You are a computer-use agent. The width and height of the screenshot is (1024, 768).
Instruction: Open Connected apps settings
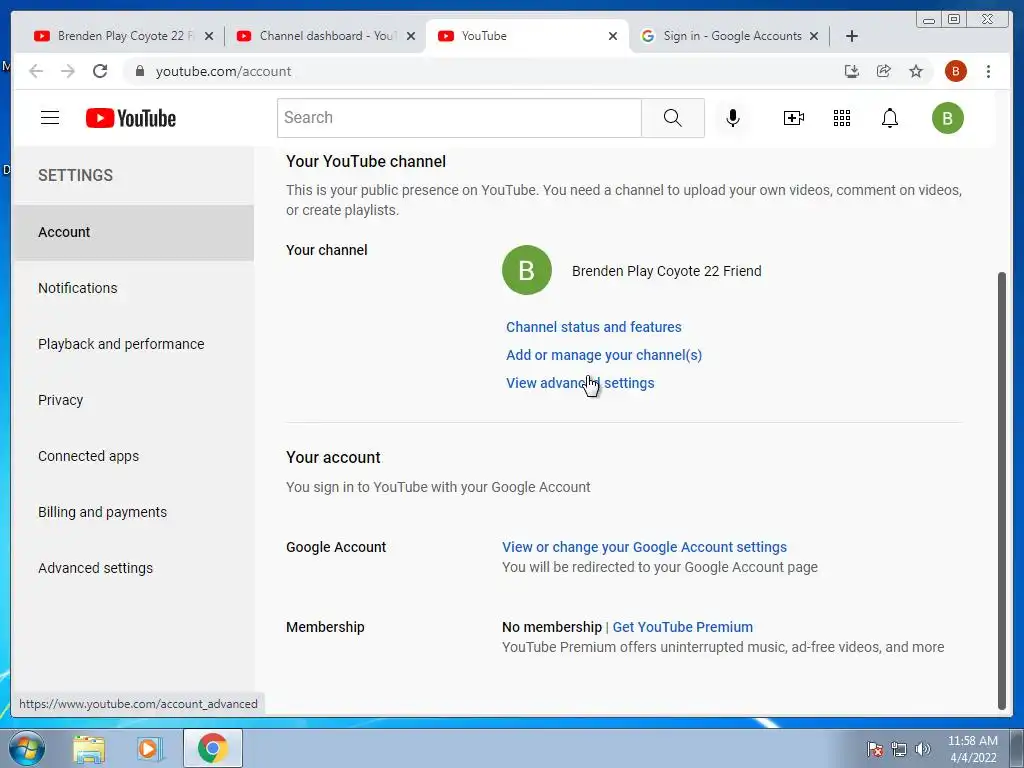pyautogui.click(x=133, y=456)
